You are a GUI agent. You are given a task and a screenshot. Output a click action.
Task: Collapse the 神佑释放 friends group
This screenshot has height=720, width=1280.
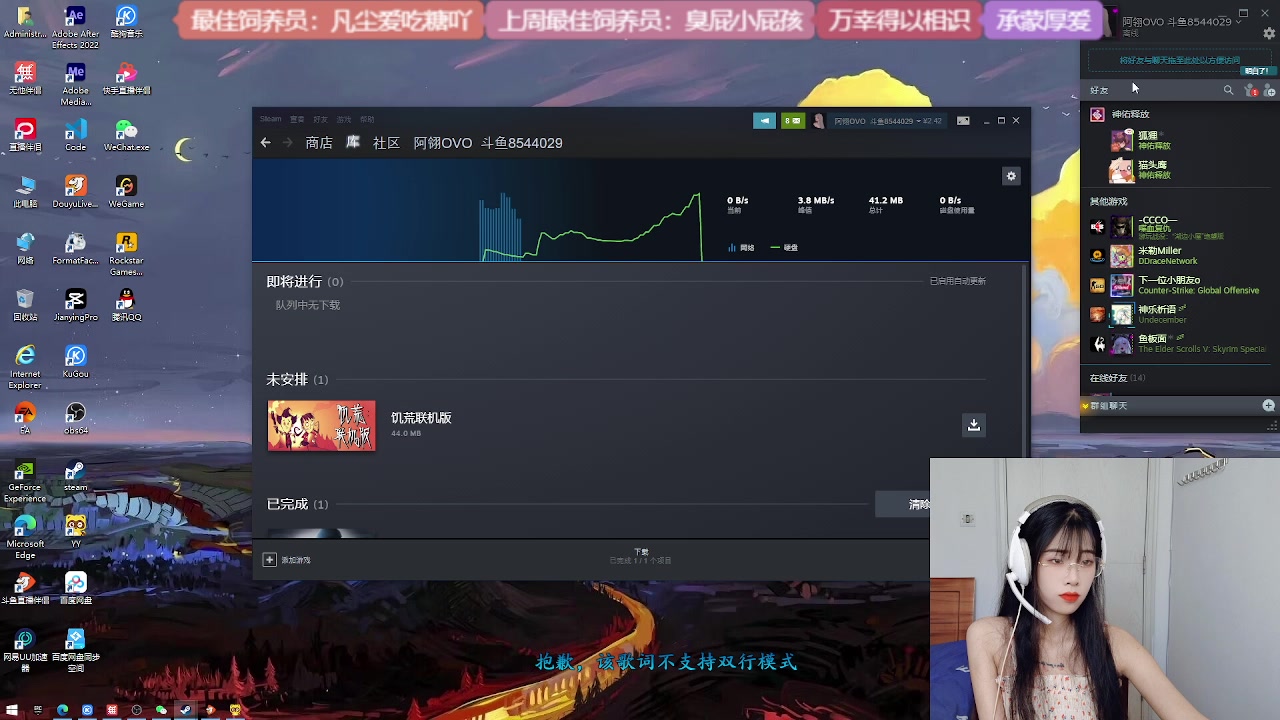click(1130, 114)
